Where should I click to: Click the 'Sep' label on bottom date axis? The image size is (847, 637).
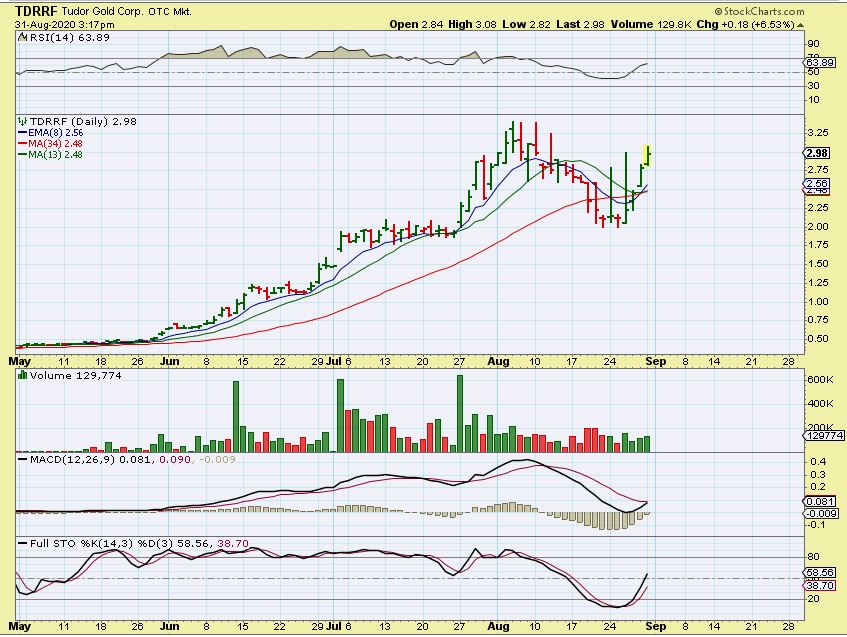pyautogui.click(x=656, y=626)
